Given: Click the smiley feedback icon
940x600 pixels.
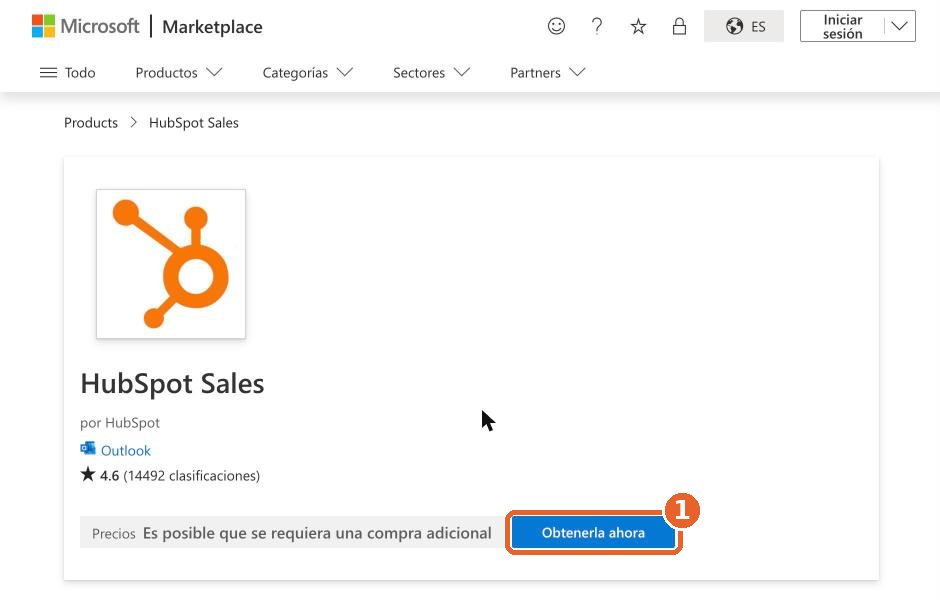Looking at the screenshot, I should (x=556, y=26).
